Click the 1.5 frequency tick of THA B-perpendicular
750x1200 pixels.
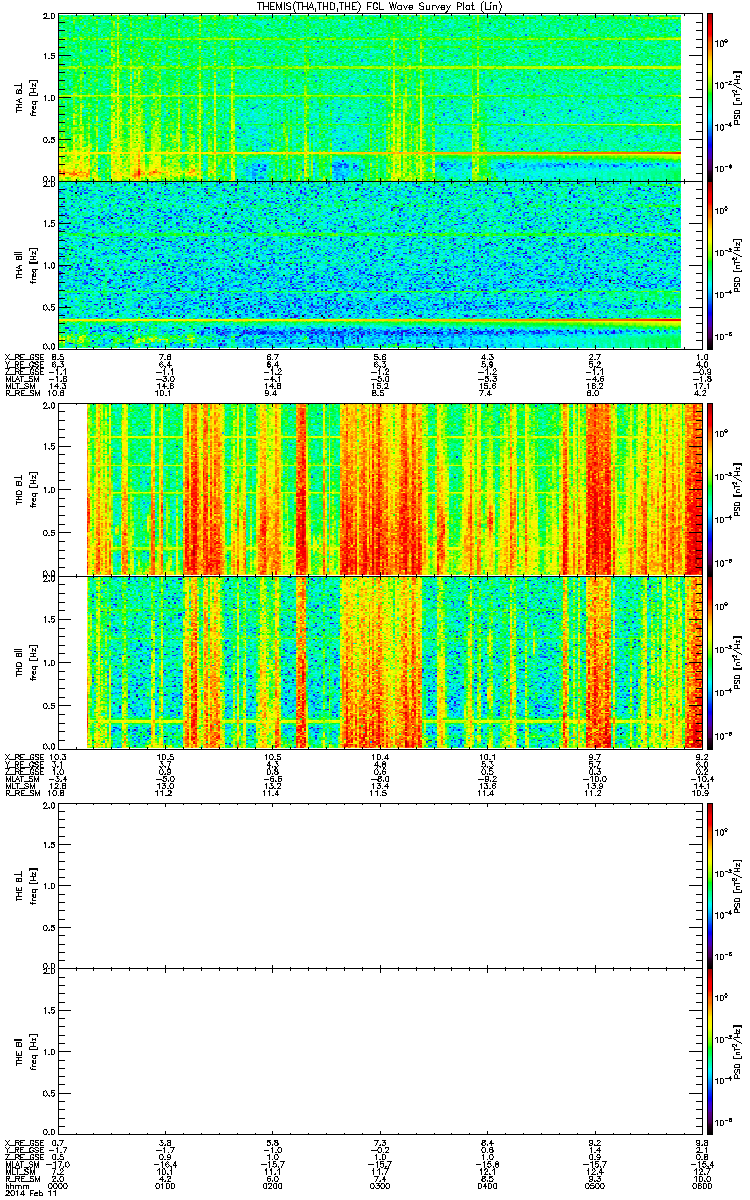(48, 57)
